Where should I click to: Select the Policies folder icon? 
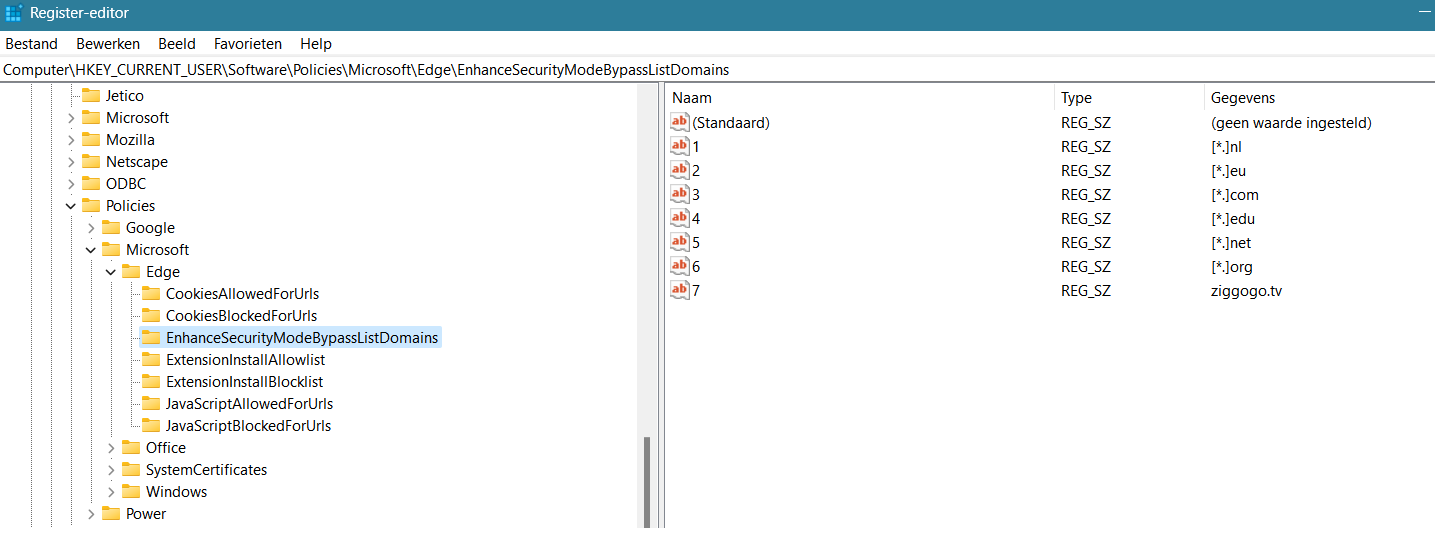pyautogui.click(x=91, y=206)
